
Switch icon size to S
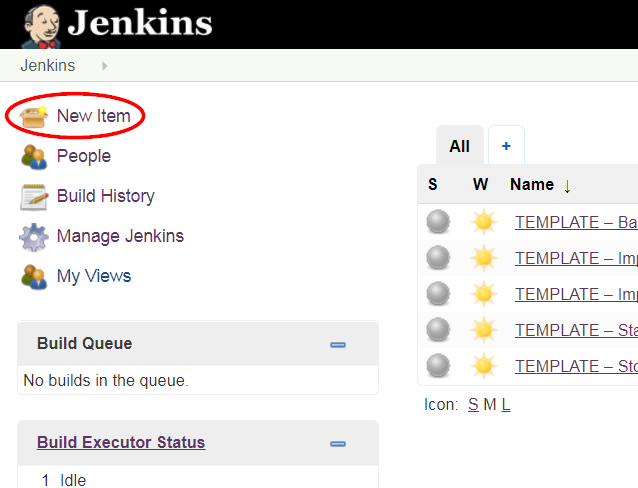click(x=473, y=405)
